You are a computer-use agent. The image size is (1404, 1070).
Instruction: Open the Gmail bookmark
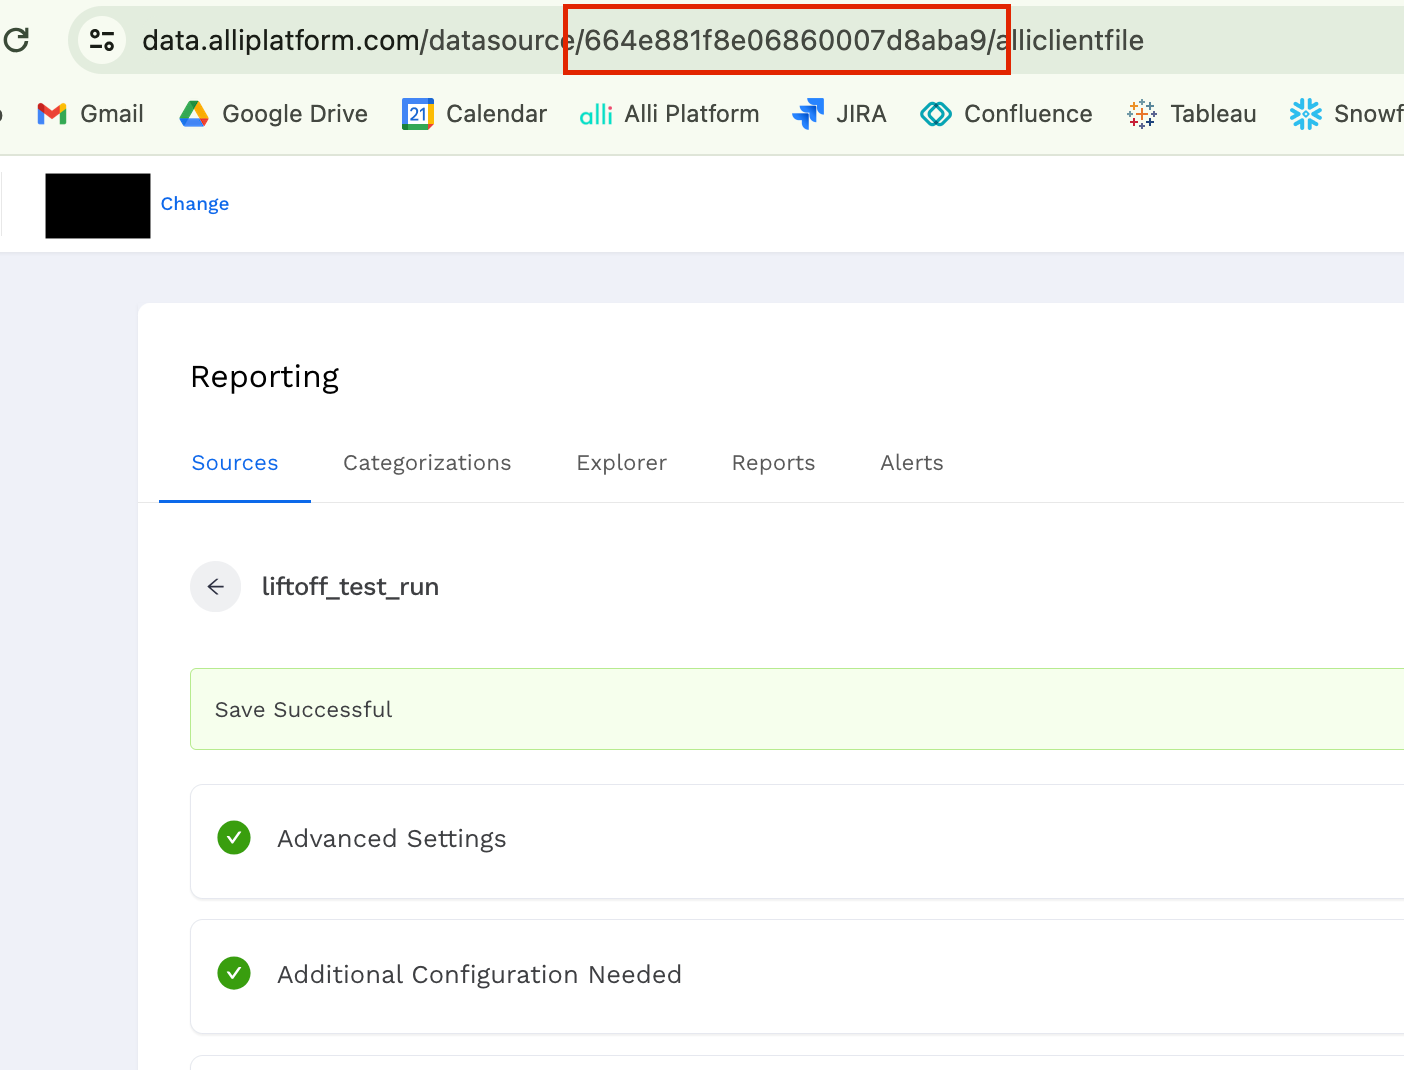(91, 114)
